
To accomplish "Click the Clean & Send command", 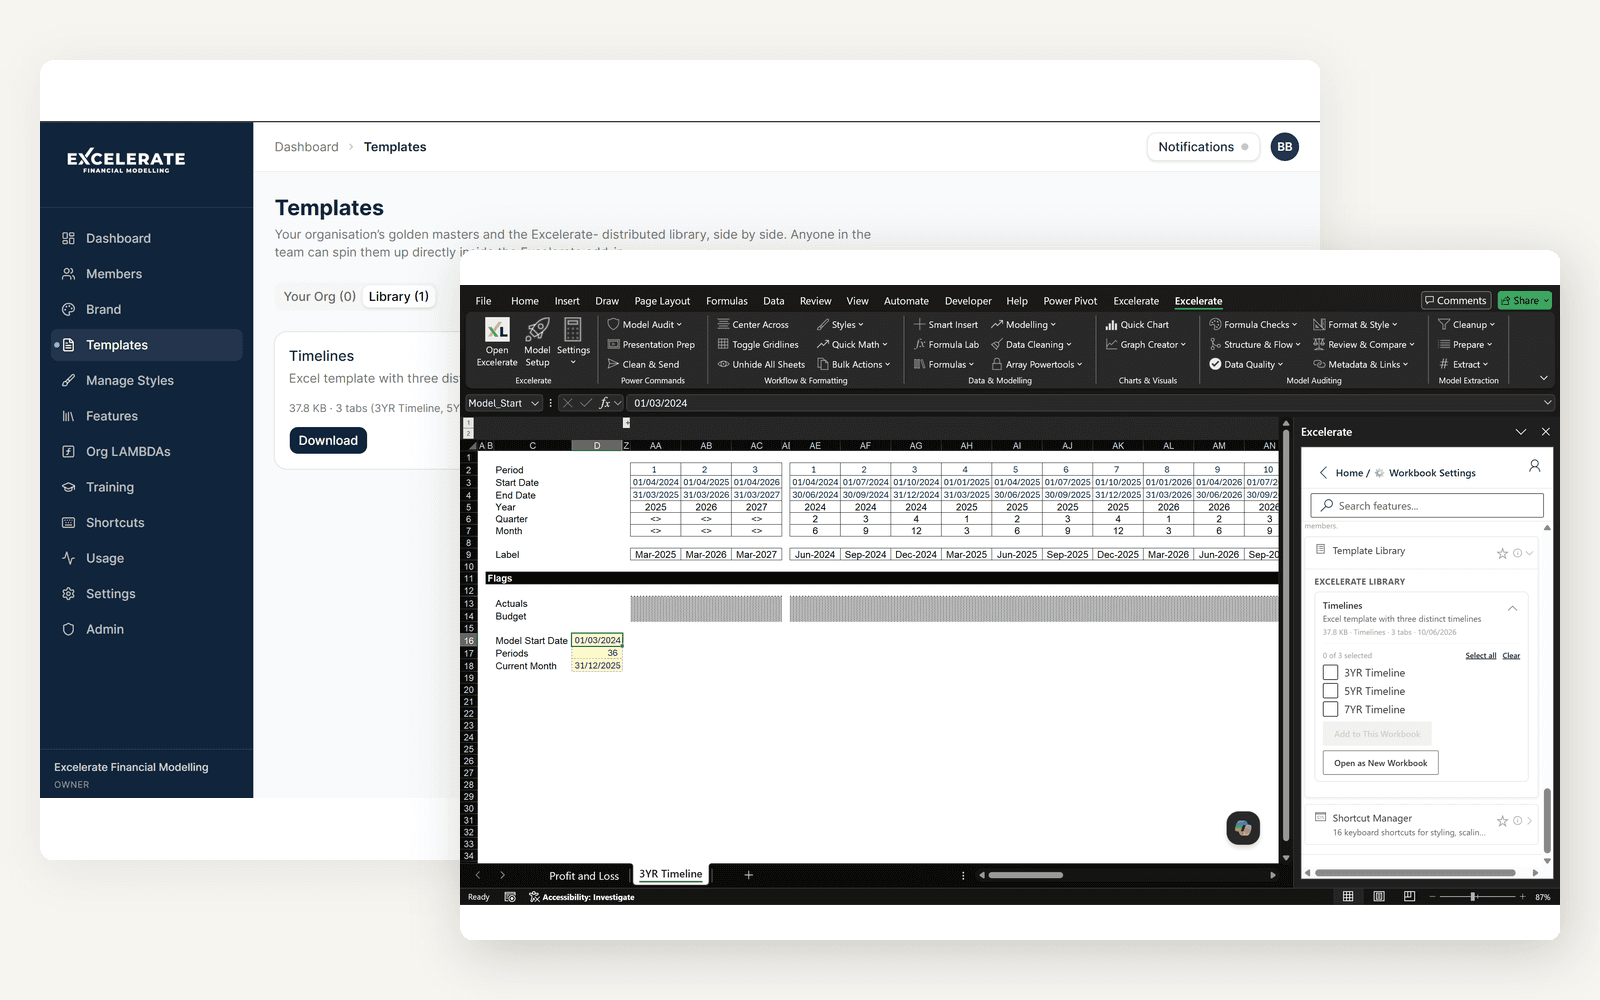I will [x=643, y=365].
